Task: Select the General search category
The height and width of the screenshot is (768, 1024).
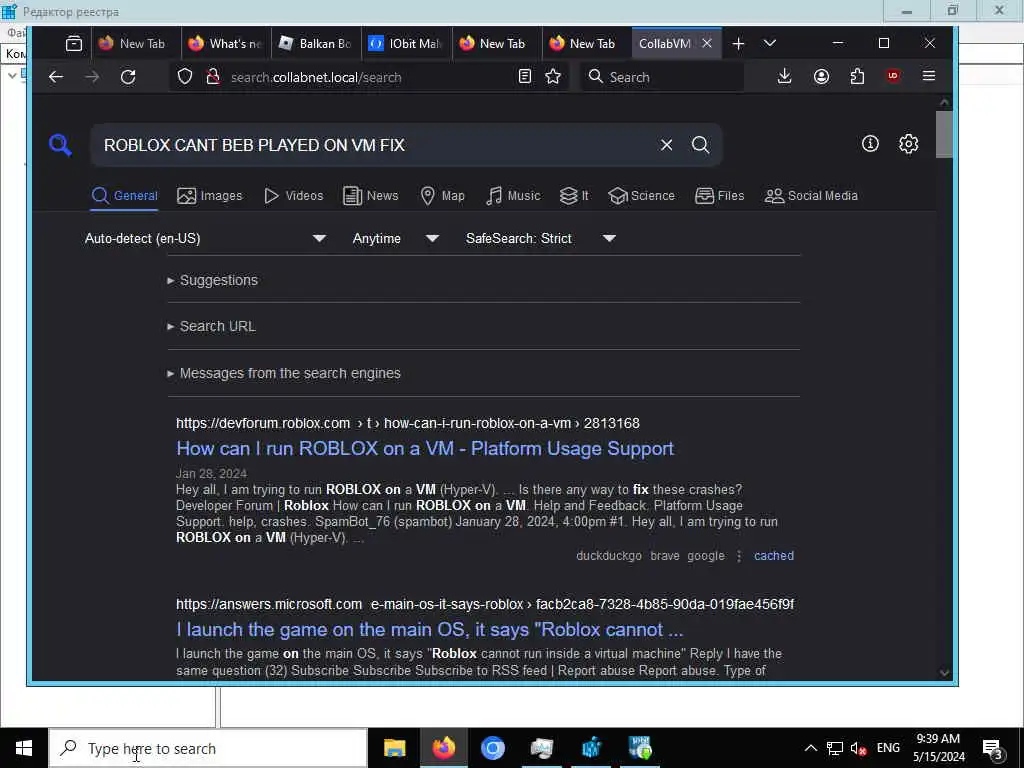Action: coord(125,195)
